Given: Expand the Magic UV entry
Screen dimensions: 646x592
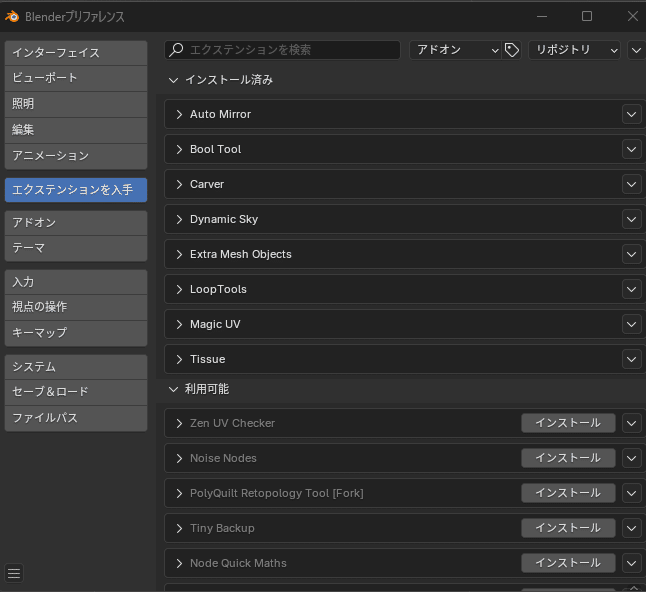Looking at the screenshot, I should [x=179, y=324].
